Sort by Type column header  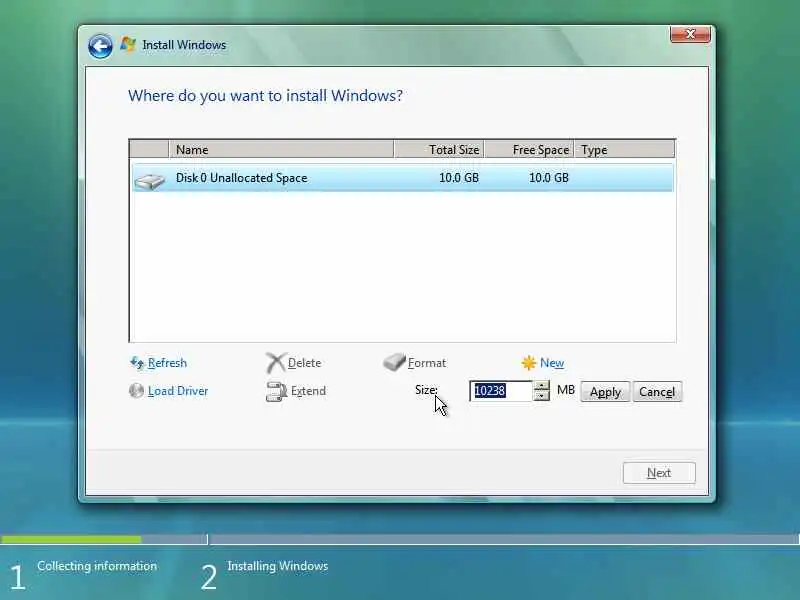tap(624, 149)
